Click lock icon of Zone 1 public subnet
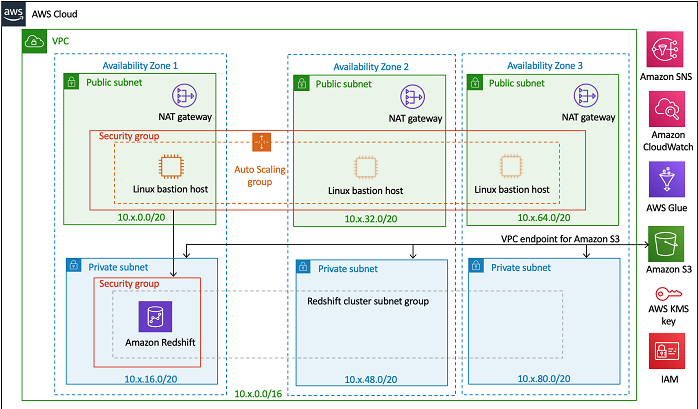The height and width of the screenshot is (409, 698). (71, 82)
